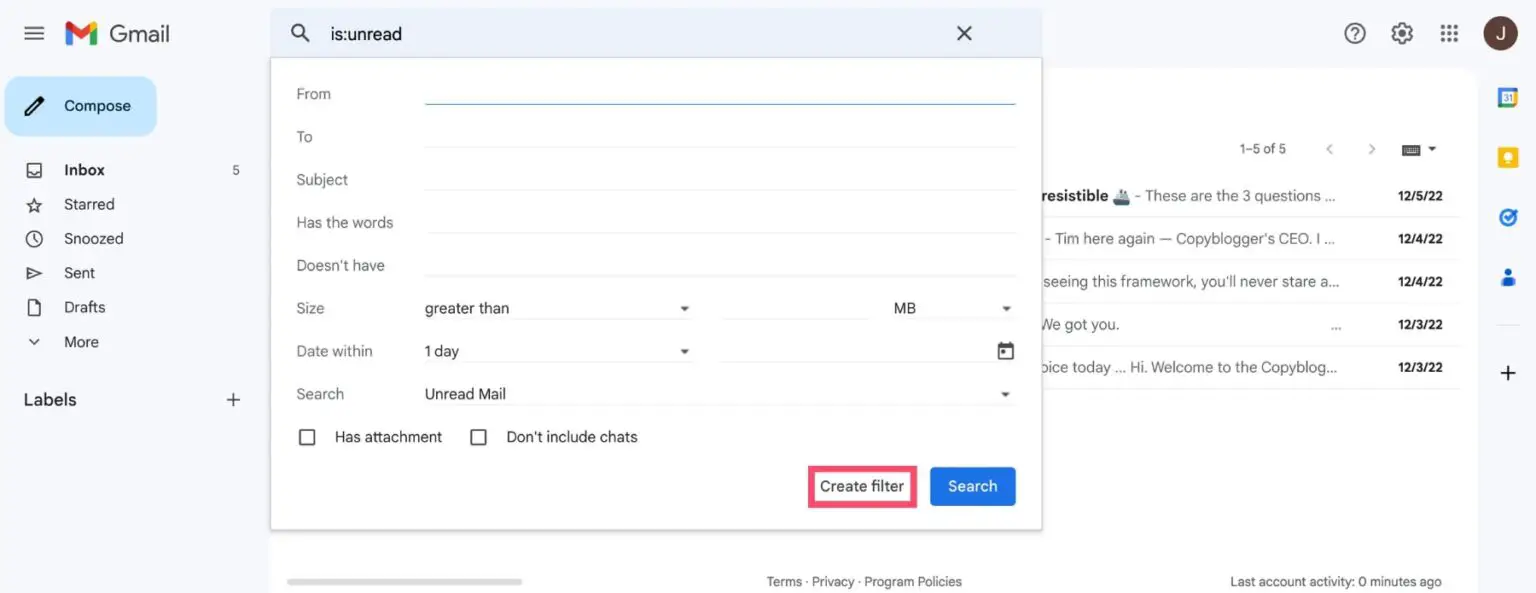Open the Starred folder
Image resolution: width=1536 pixels, height=593 pixels.
pos(89,204)
